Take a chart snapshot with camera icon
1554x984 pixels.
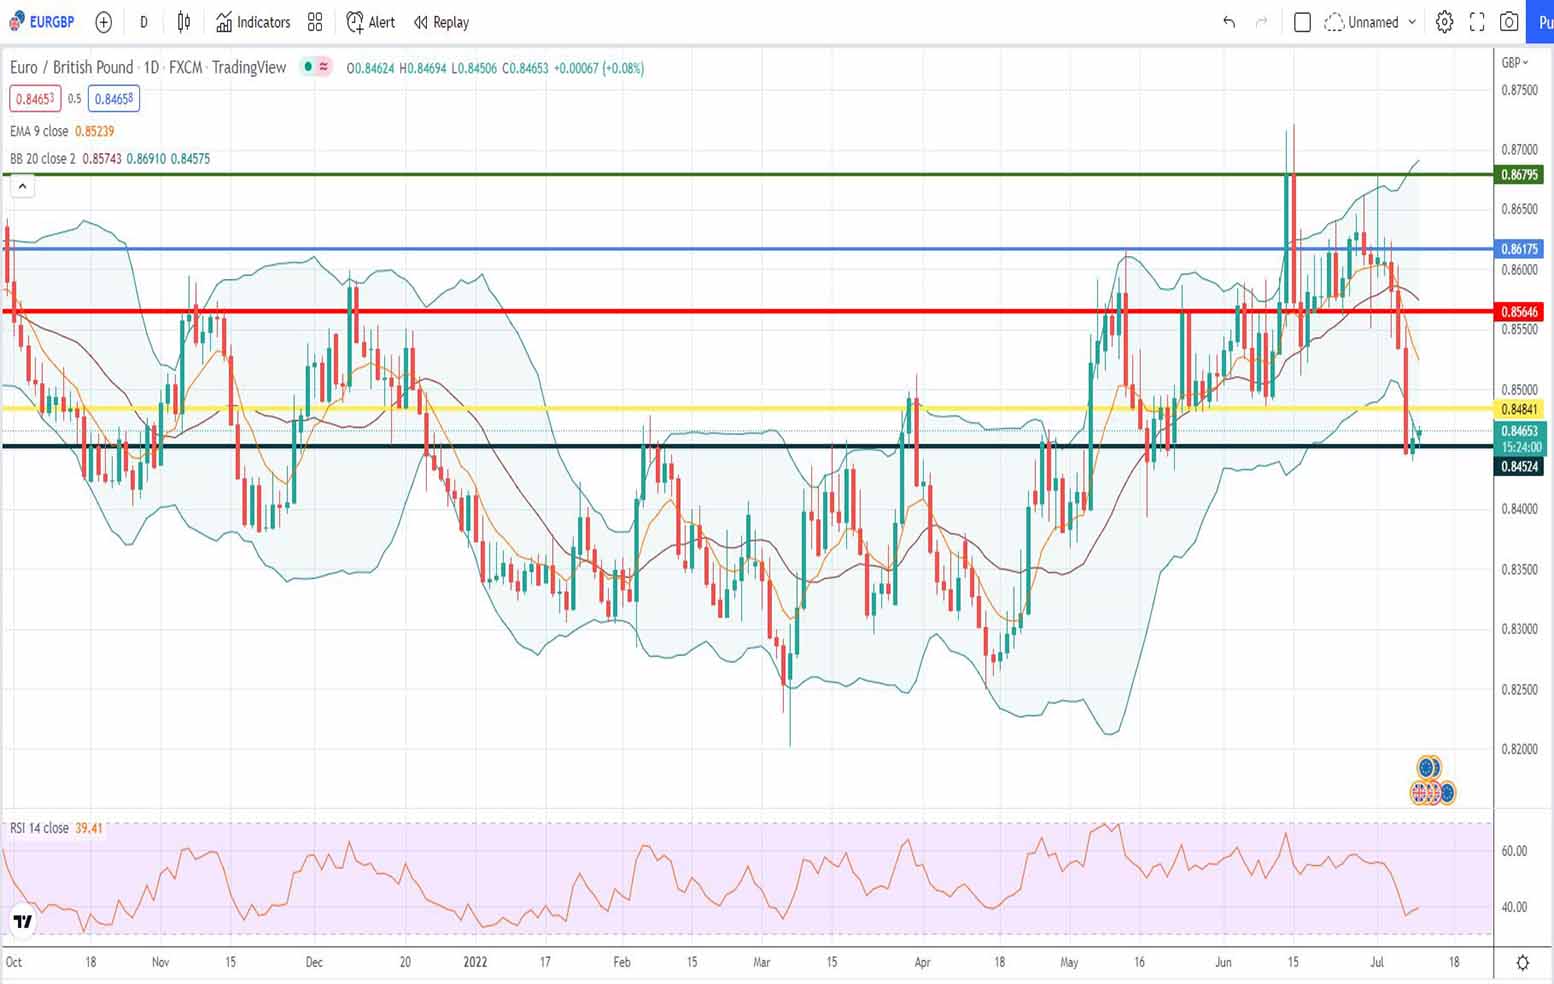(x=1509, y=22)
